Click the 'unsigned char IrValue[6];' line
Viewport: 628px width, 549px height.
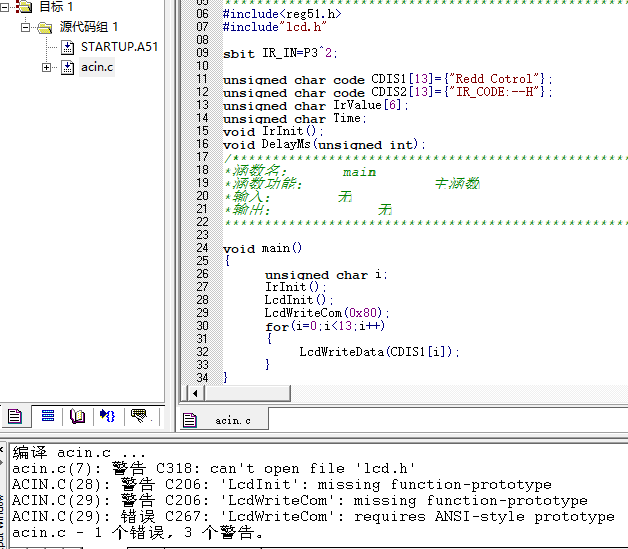tap(316, 105)
